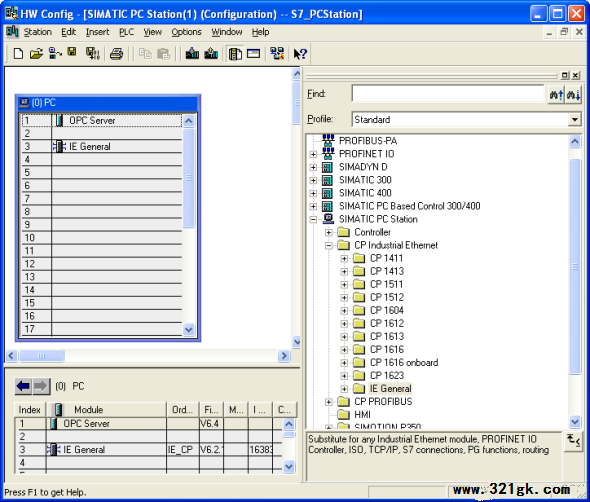Toggle the hardware Catalog view icon

(x=236, y=54)
